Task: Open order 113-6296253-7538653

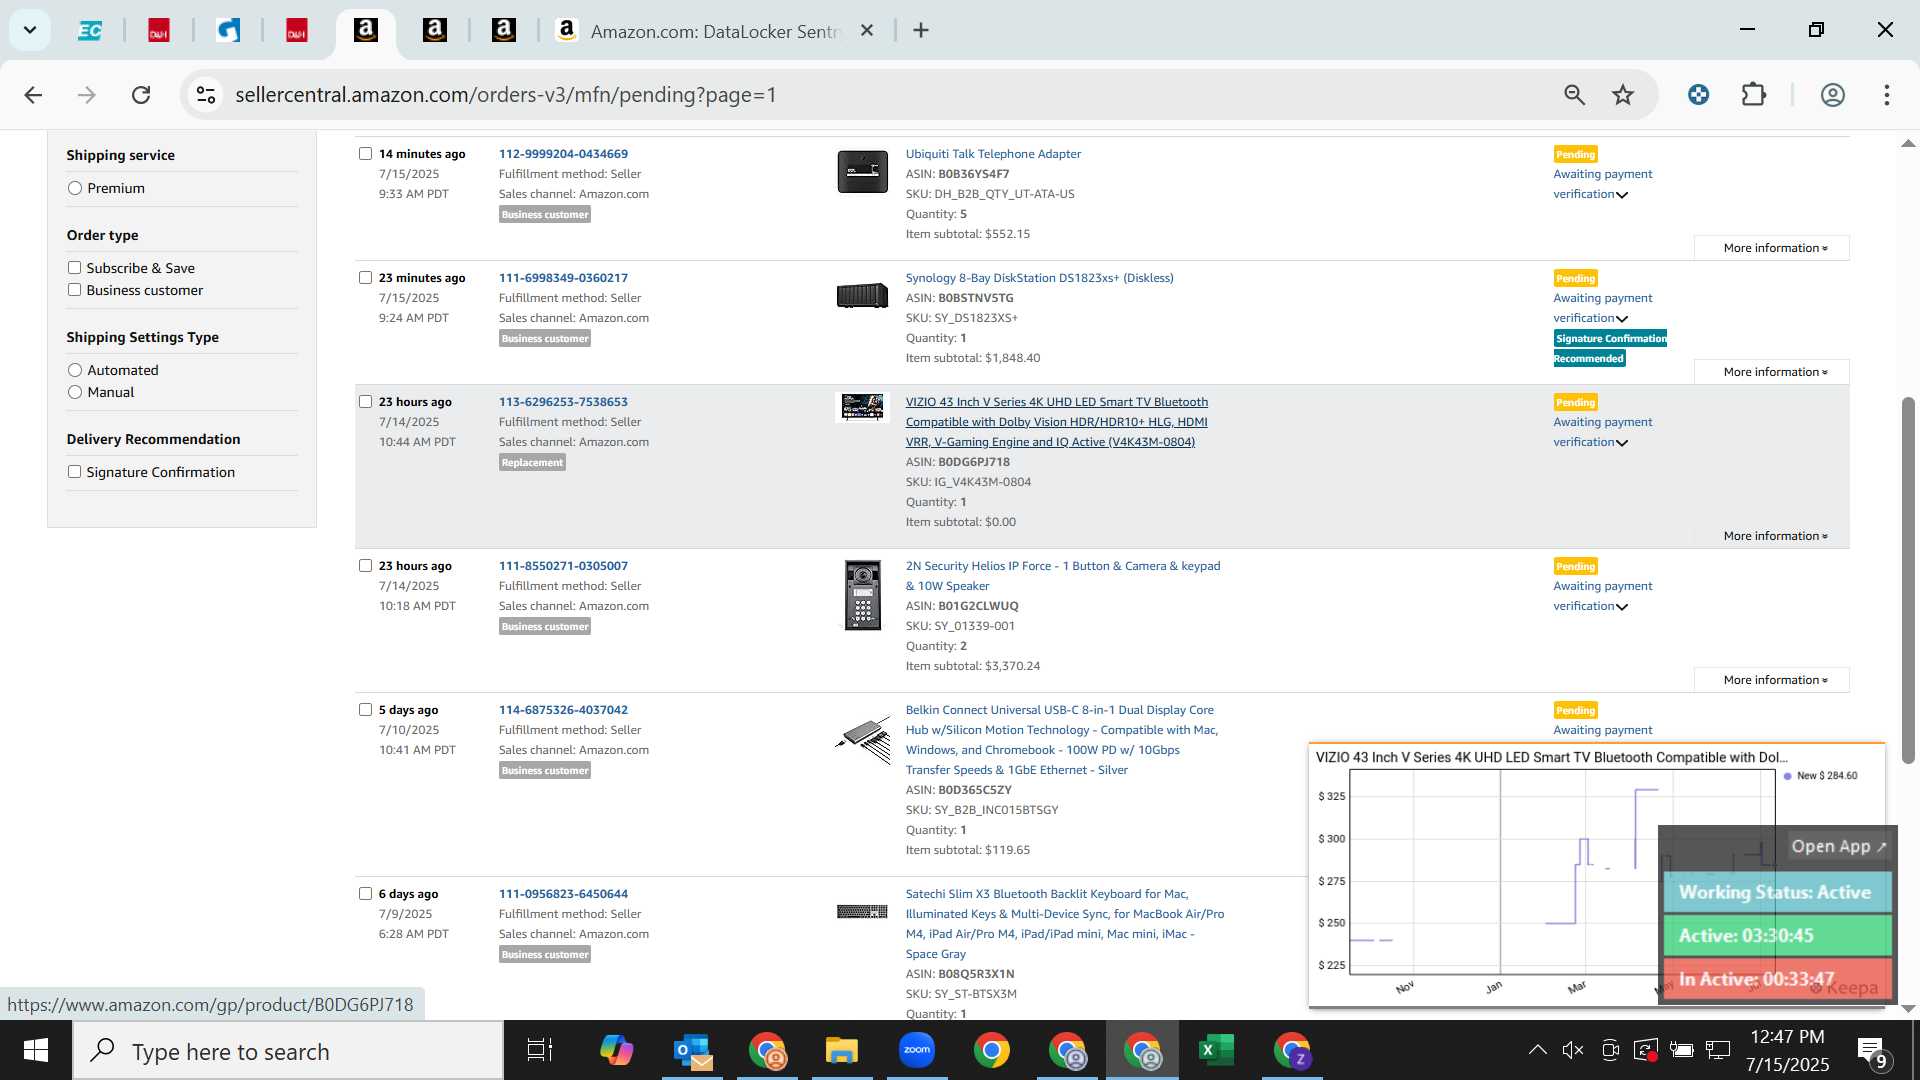Action: coord(563,402)
